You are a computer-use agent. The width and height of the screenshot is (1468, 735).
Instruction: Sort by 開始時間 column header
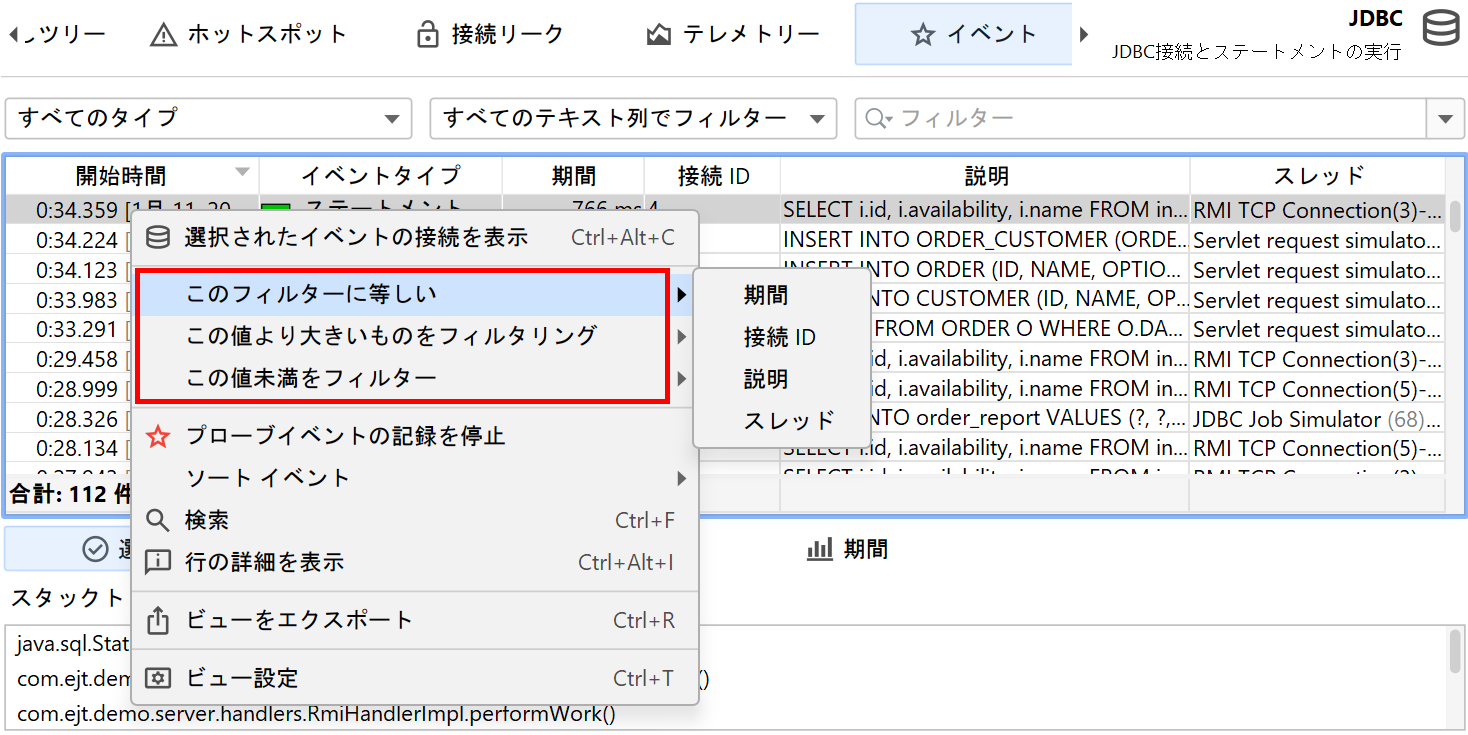(121, 176)
